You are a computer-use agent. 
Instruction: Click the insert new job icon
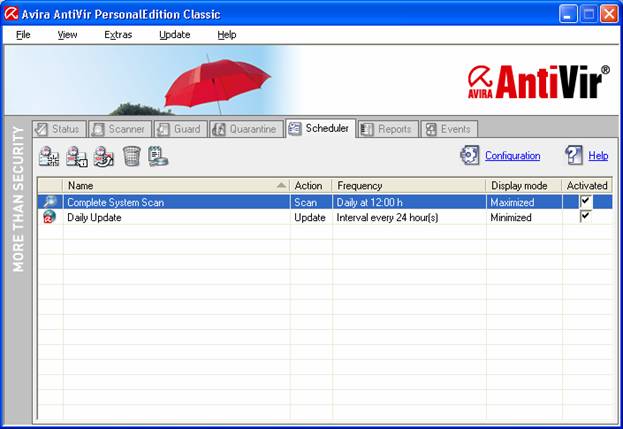click(x=49, y=156)
